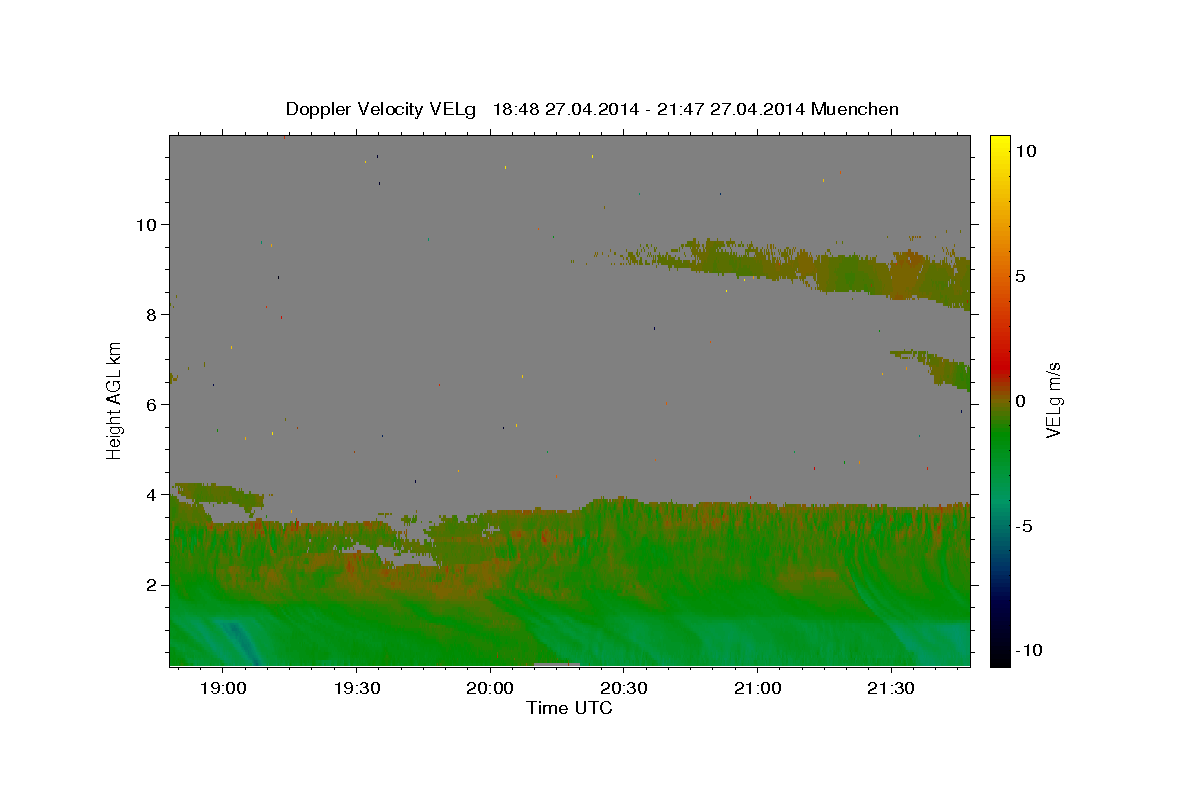The image size is (1200, 800).
Task: Click the 20:30 time tick label
Action: pyautogui.click(x=623, y=689)
